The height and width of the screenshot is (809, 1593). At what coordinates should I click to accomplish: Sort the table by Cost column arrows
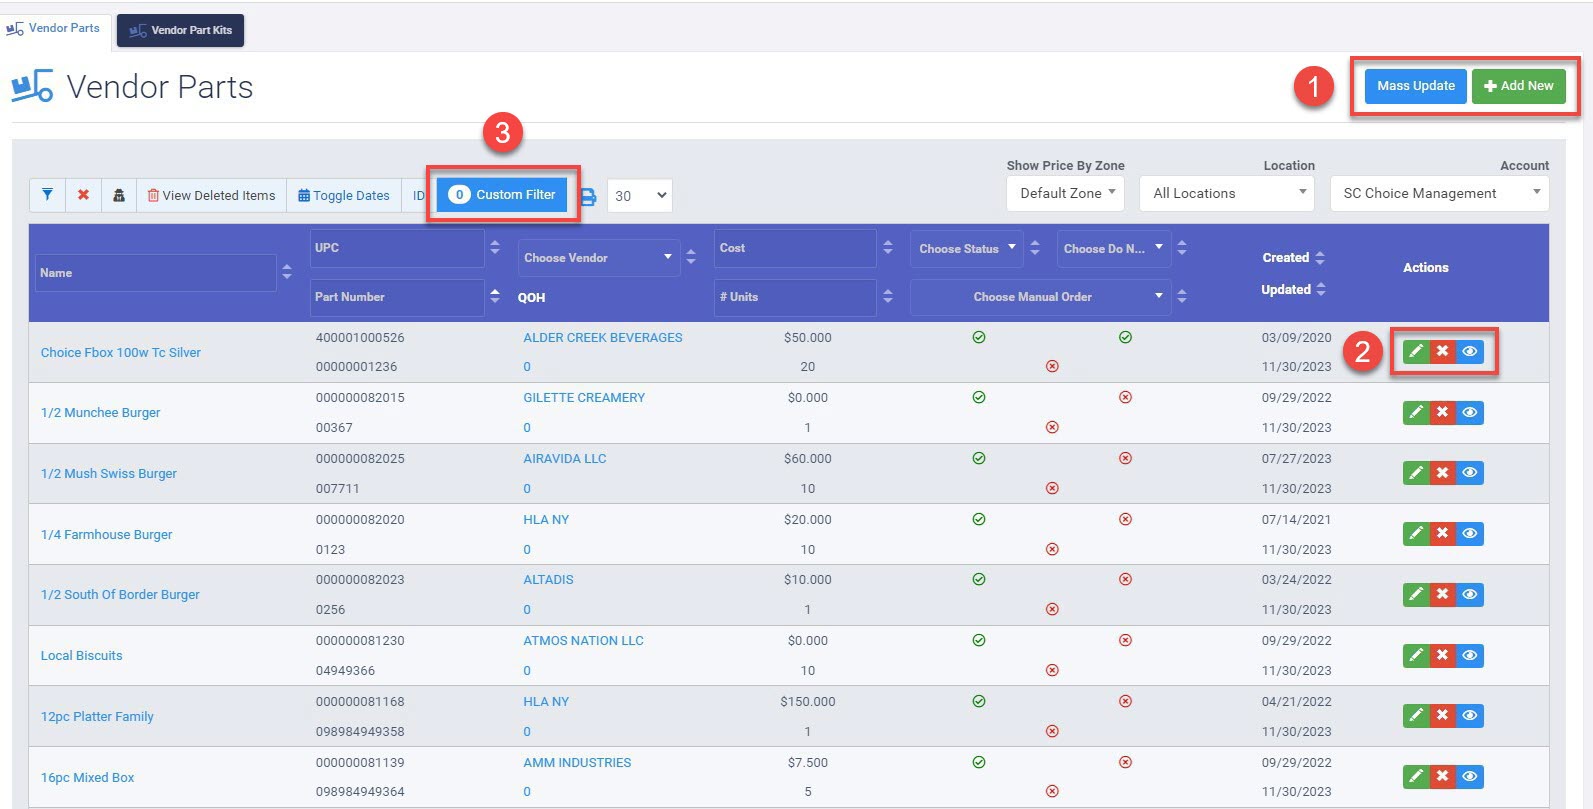pos(888,248)
